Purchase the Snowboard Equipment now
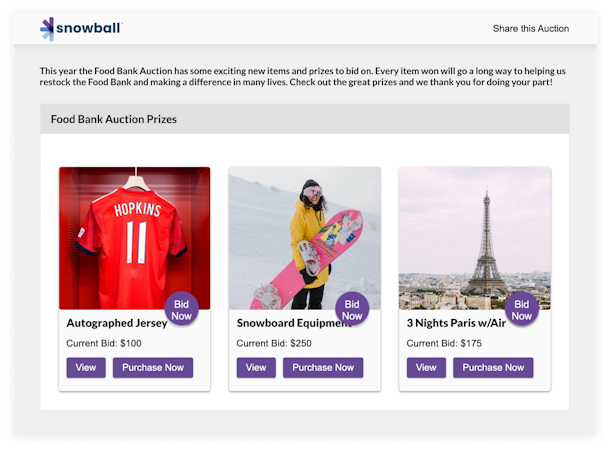610x450 pixels. point(323,367)
